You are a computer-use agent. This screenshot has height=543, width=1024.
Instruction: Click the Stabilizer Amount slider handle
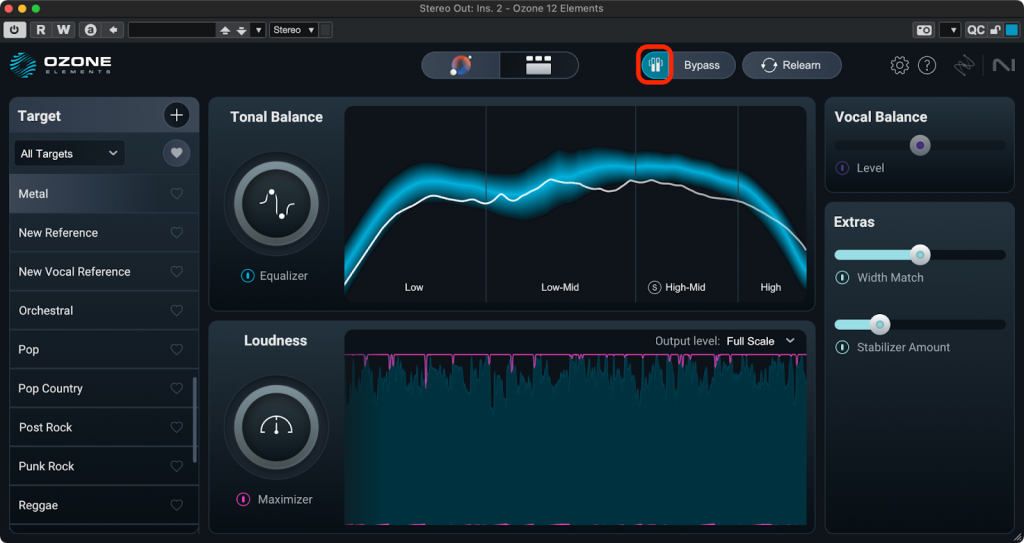coord(879,325)
